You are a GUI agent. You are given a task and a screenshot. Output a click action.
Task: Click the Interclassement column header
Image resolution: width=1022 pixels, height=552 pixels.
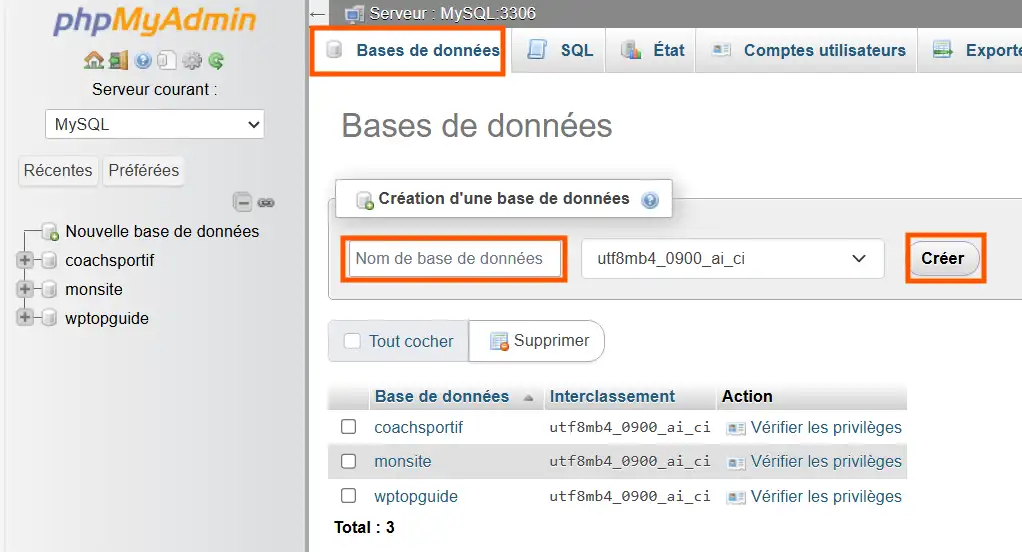pos(612,396)
